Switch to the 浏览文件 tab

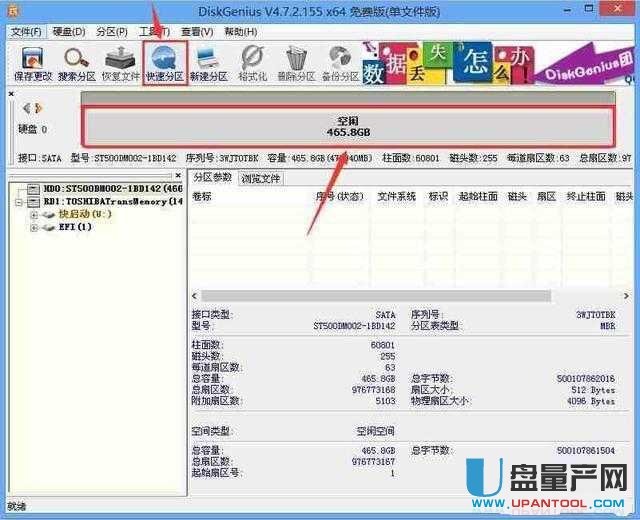(x=260, y=178)
